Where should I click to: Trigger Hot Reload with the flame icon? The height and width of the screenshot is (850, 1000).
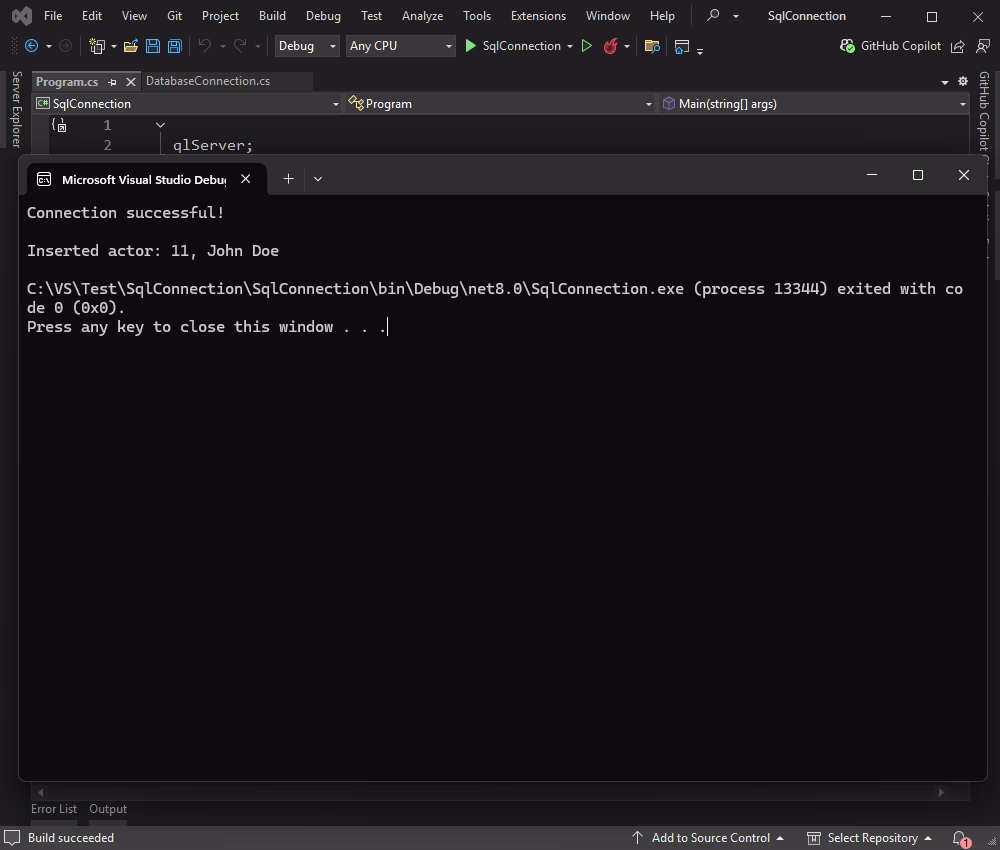coord(611,46)
